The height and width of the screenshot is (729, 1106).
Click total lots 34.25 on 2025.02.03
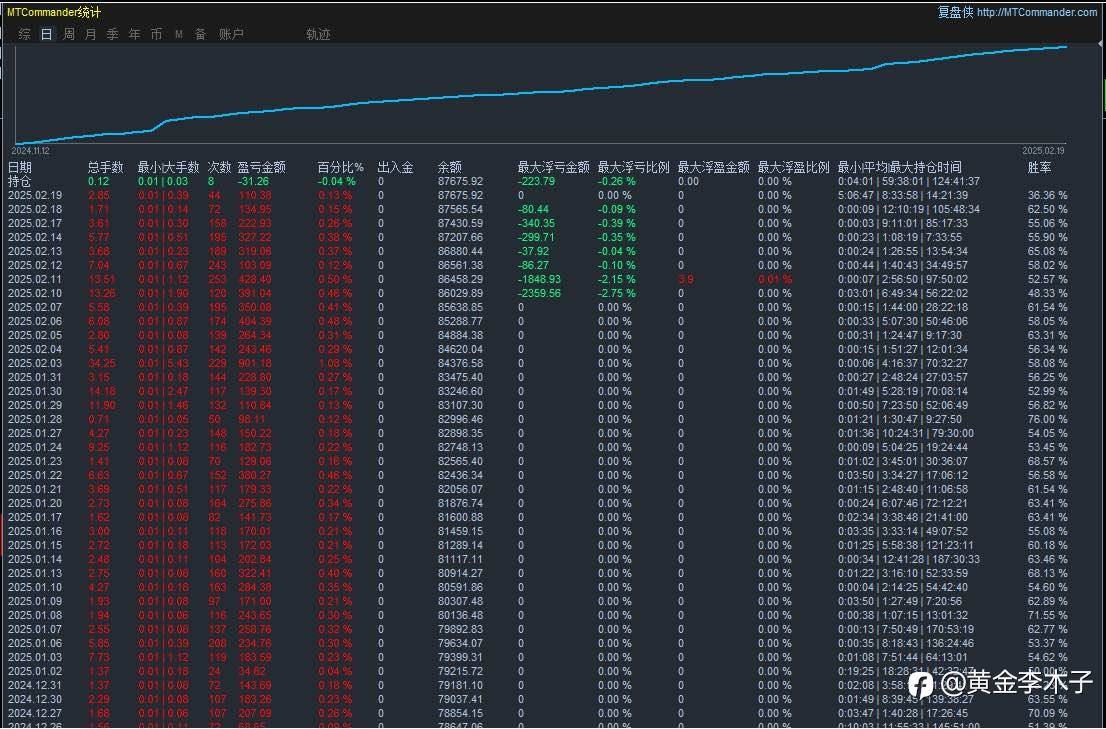[x=102, y=363]
